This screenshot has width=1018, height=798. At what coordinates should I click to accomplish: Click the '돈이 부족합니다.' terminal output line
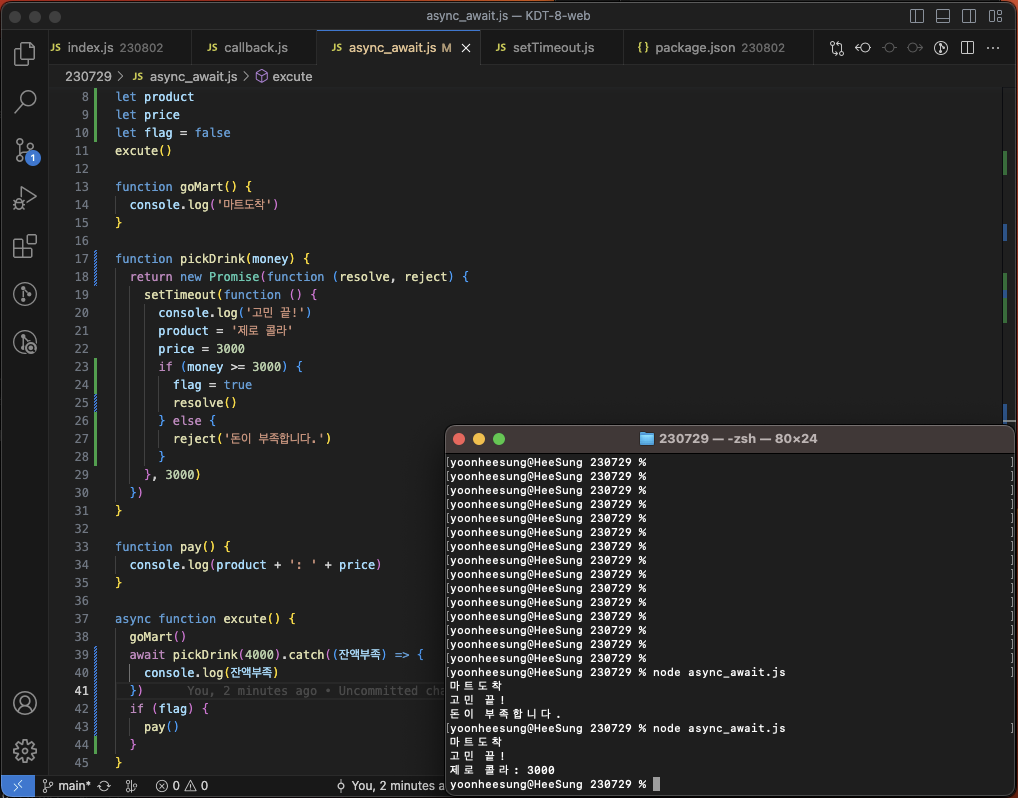click(505, 714)
